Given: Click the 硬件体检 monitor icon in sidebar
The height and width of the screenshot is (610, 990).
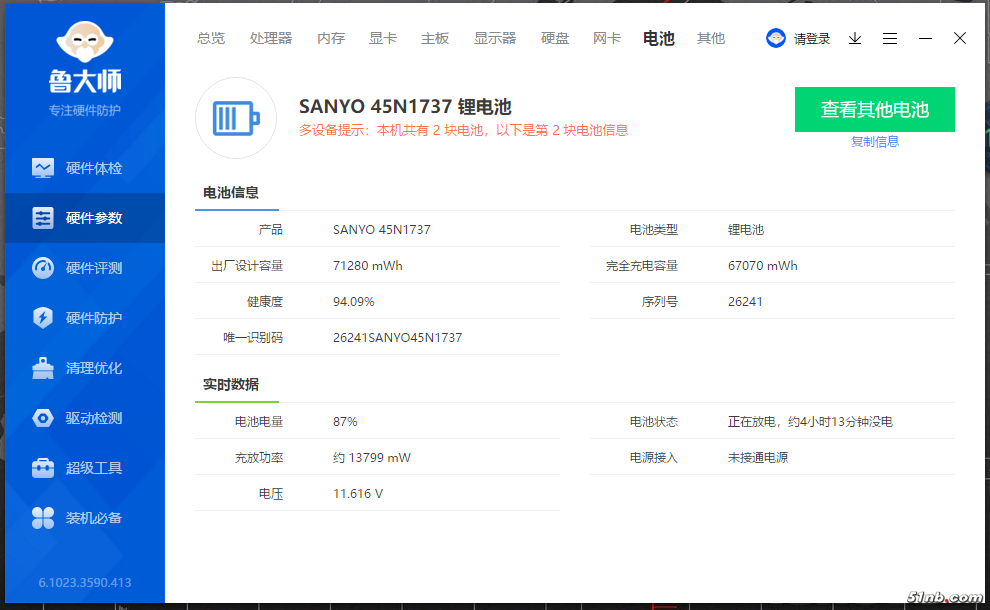Looking at the screenshot, I should coord(43,168).
